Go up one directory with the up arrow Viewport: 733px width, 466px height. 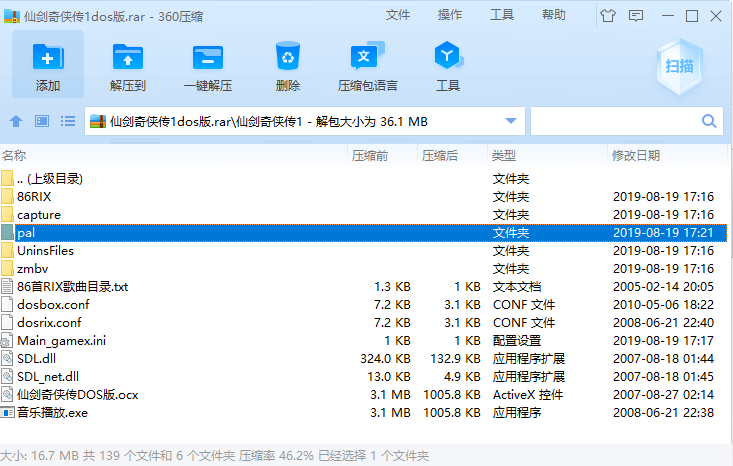15,121
